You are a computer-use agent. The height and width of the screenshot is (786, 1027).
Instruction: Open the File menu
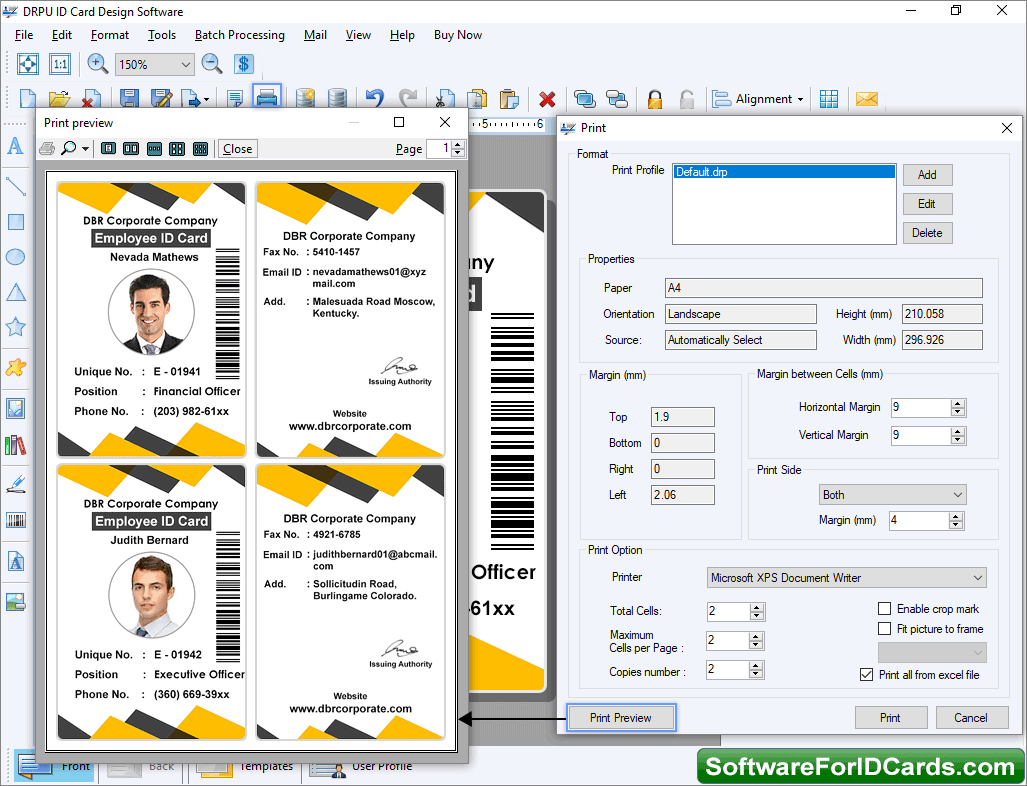24,35
